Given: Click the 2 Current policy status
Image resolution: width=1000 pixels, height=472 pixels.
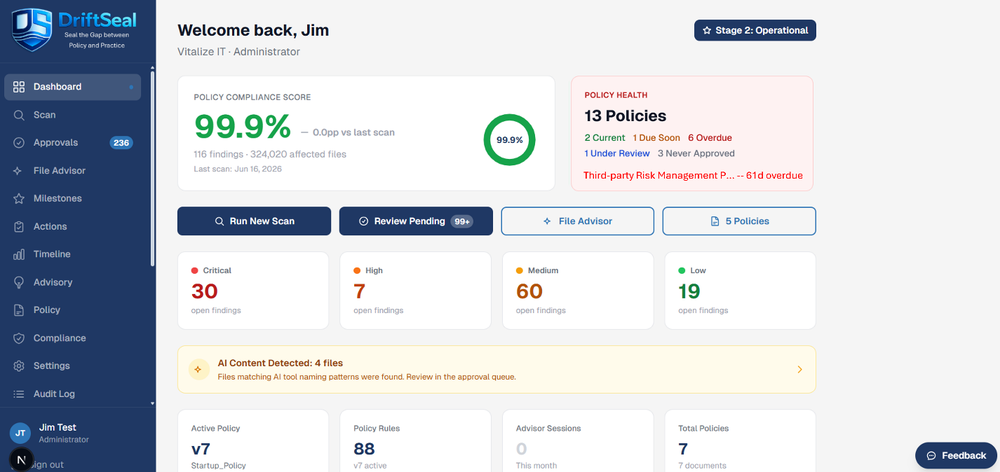Looking at the screenshot, I should pos(605,138).
